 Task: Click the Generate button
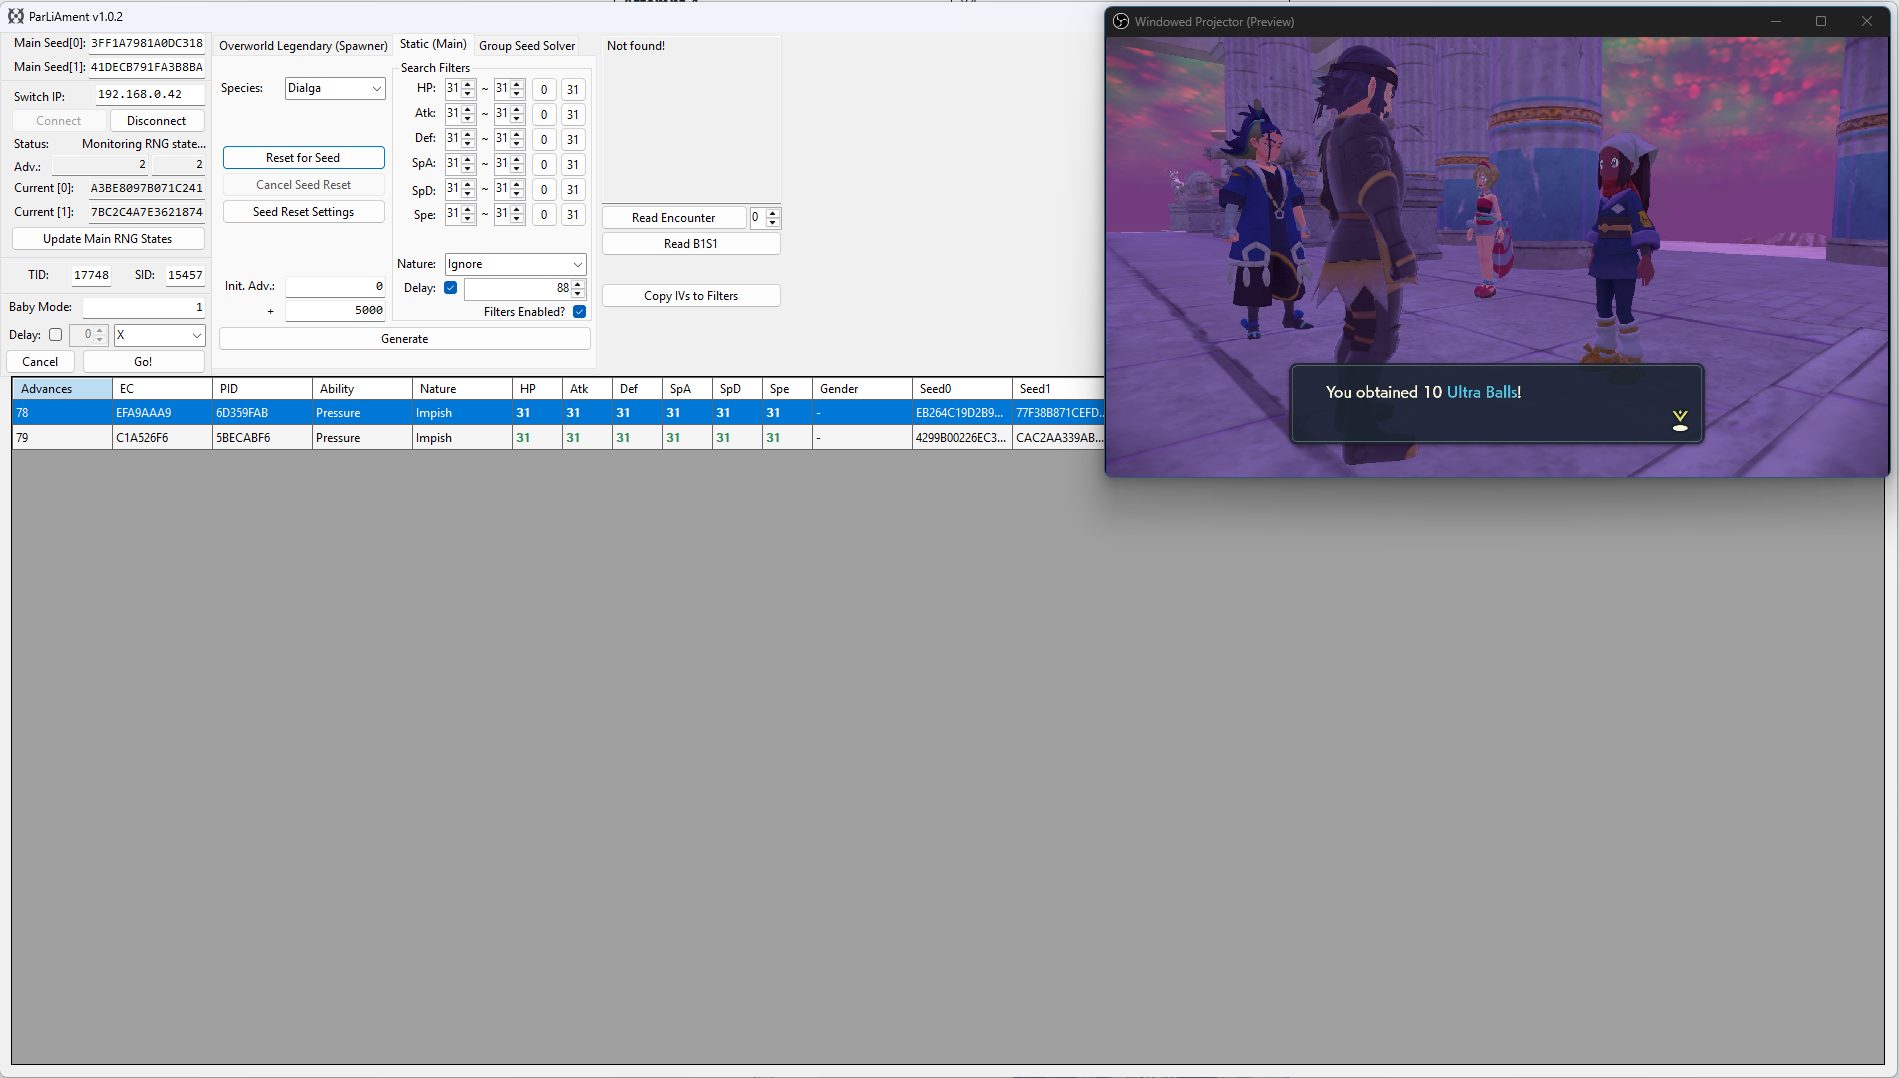pos(404,339)
